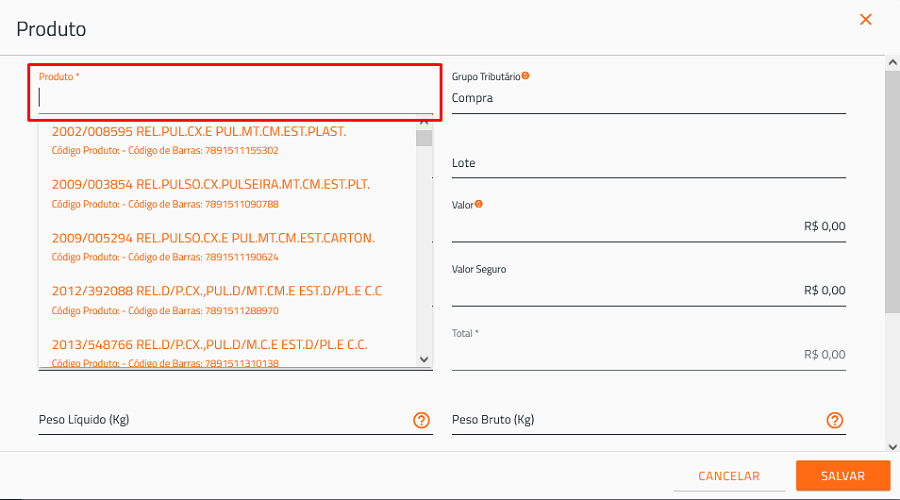Viewport: 900px width, 500px height.
Task: Open the Grupo Tributário Compra field
Action: coord(649,98)
